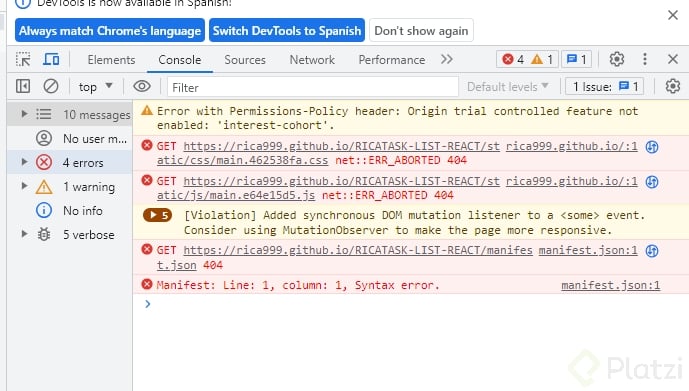The width and height of the screenshot is (689, 391).
Task: Open the Performance tab
Action: [392, 60]
